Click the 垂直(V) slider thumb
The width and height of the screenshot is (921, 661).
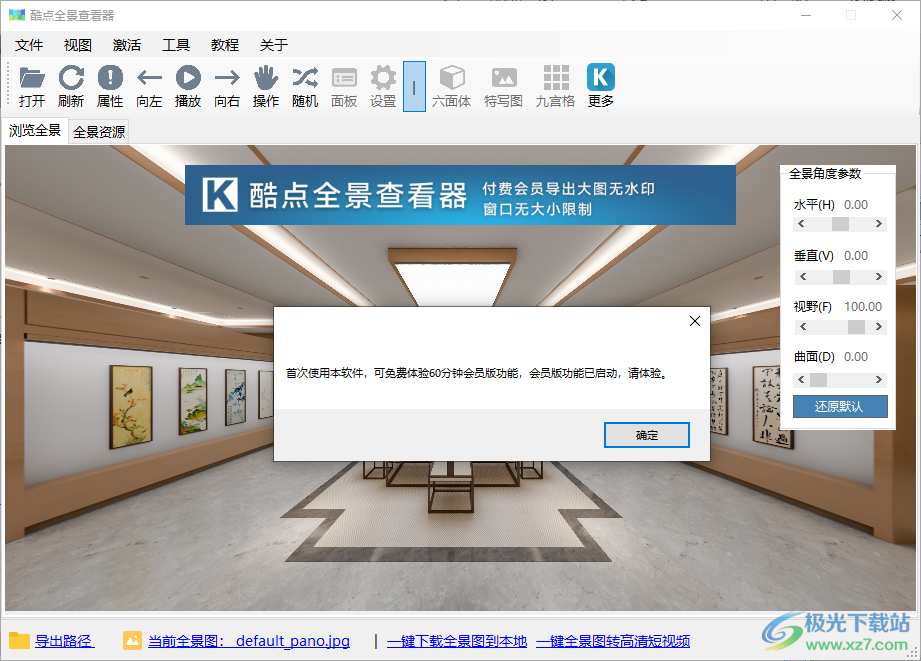[842, 277]
